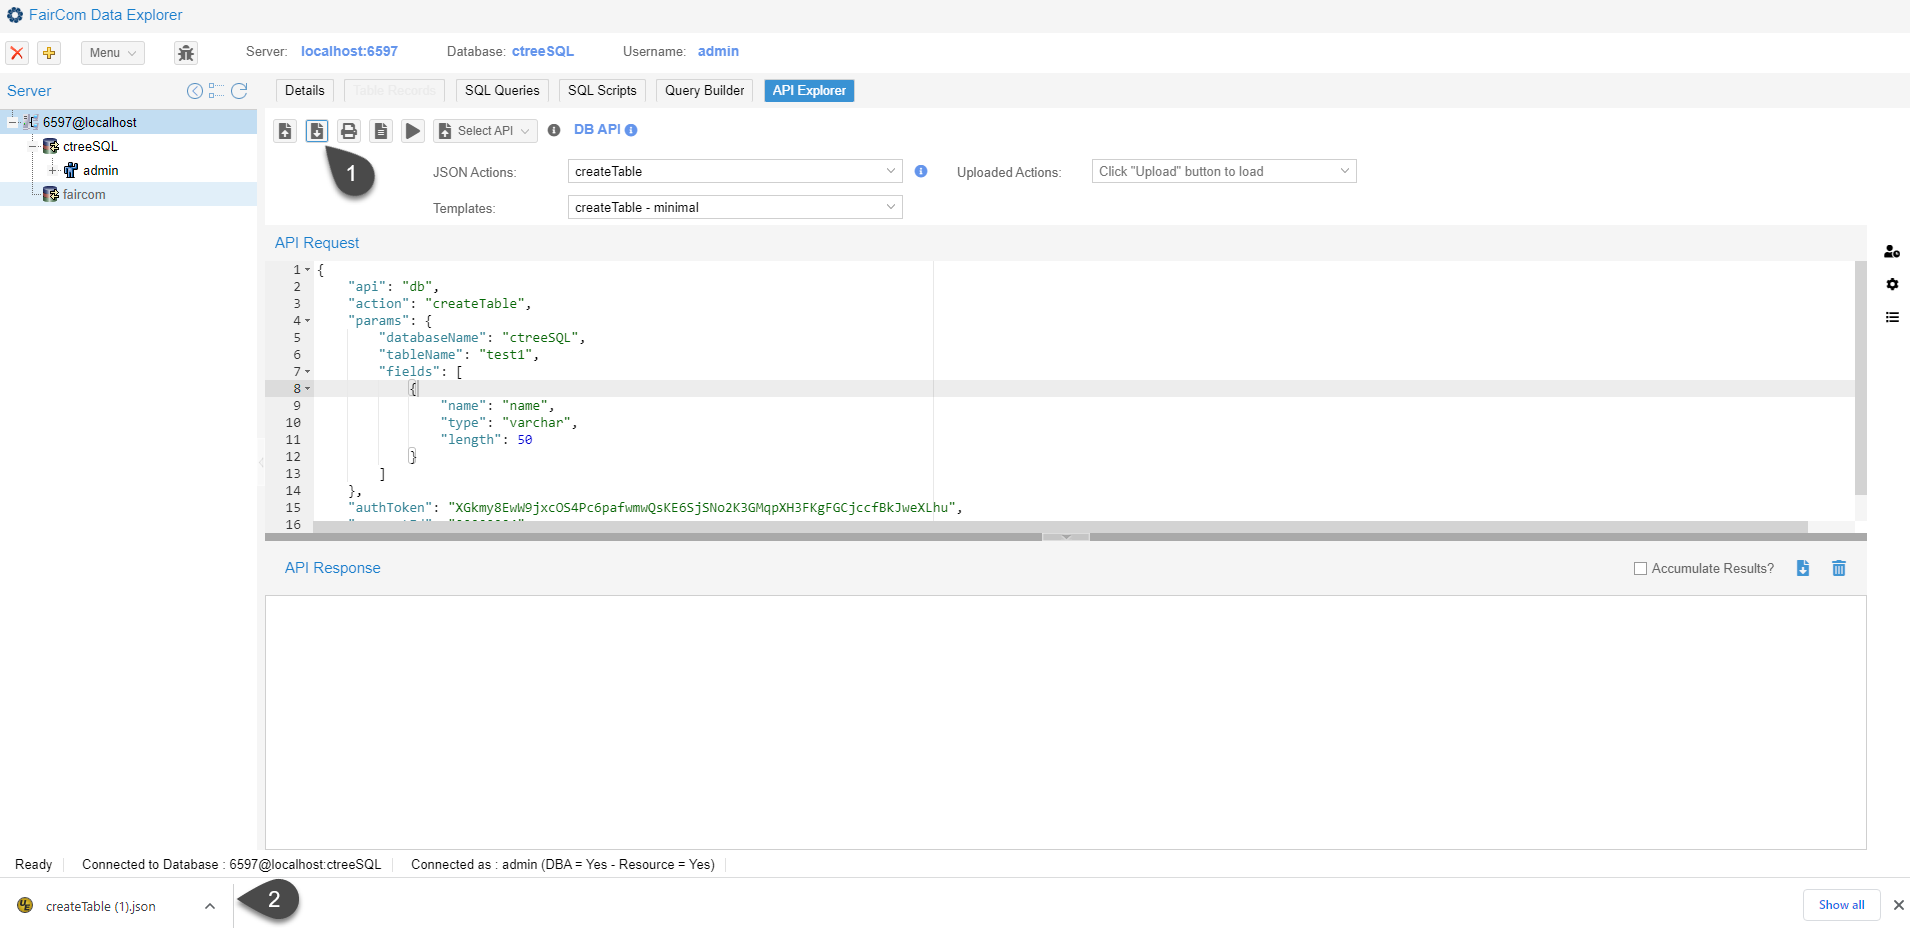Clear the API response with trash icon

(x=1839, y=568)
